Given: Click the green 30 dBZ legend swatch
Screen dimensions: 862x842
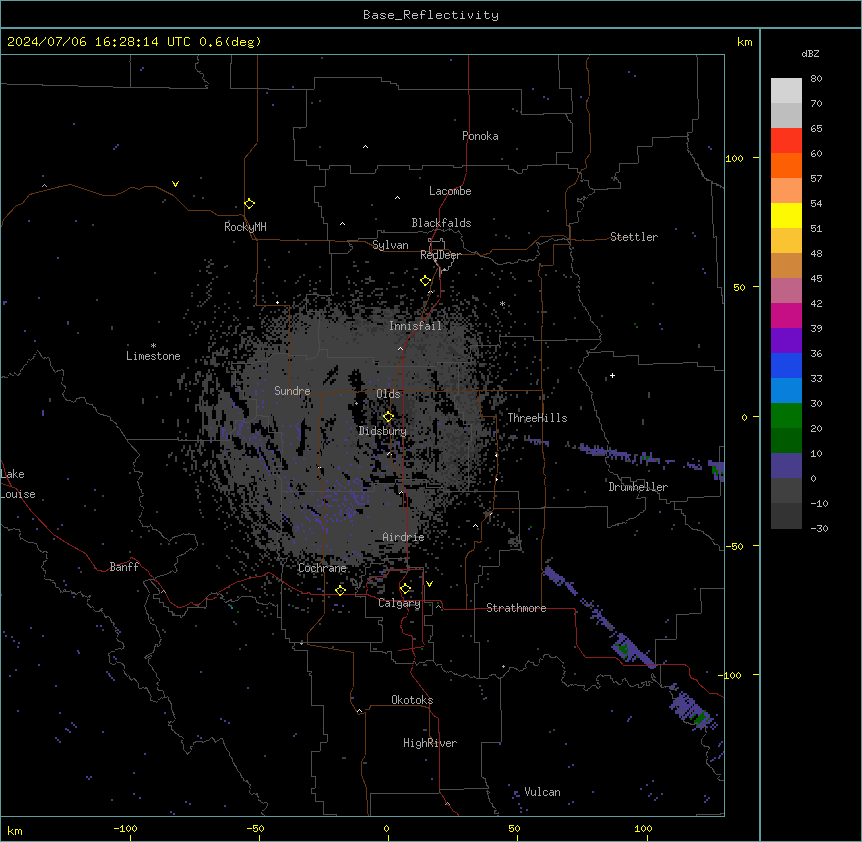Looking at the screenshot, I should pos(786,416).
